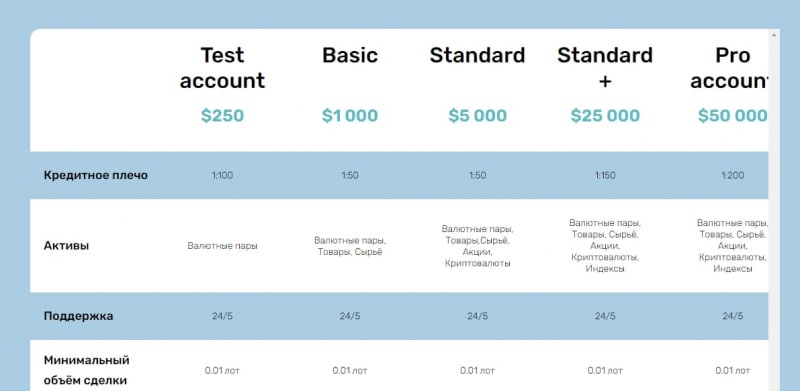The height and width of the screenshot is (391, 800).
Task: Click the Кредитное плечо row label
Action: tap(96, 175)
